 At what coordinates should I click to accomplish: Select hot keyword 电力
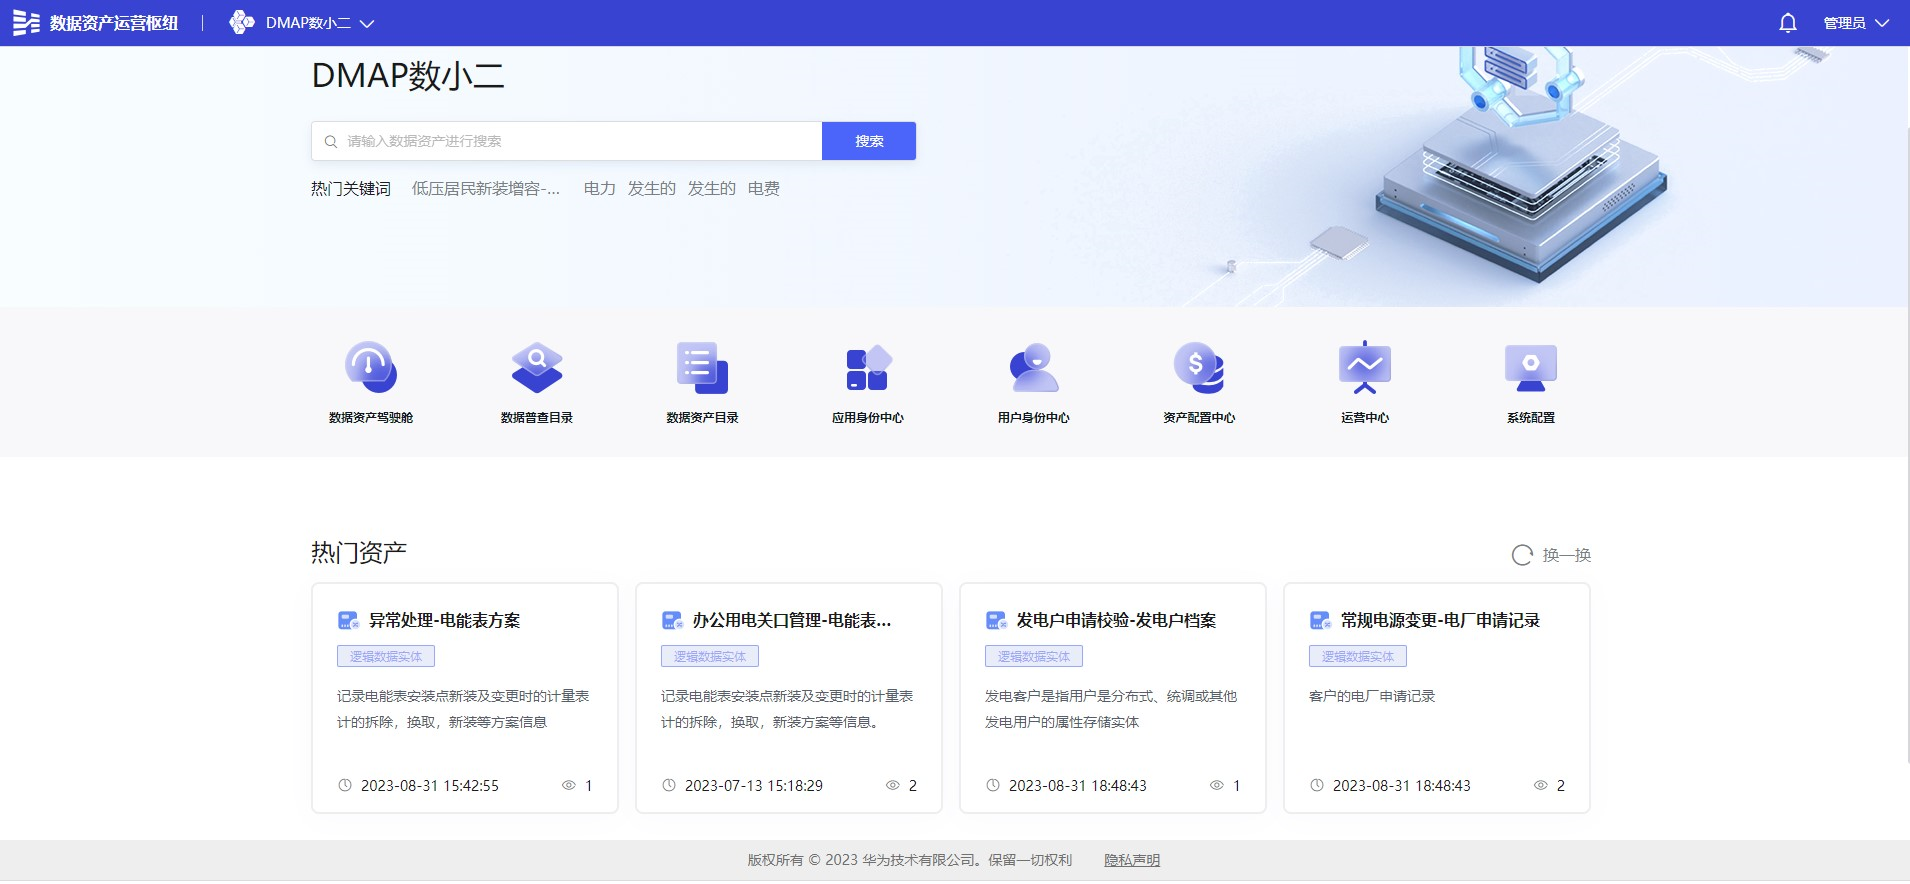(600, 189)
